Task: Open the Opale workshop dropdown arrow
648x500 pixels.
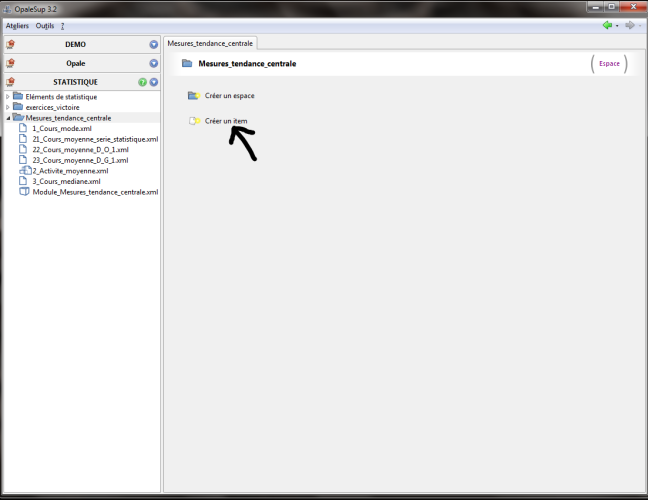Action: (x=154, y=63)
